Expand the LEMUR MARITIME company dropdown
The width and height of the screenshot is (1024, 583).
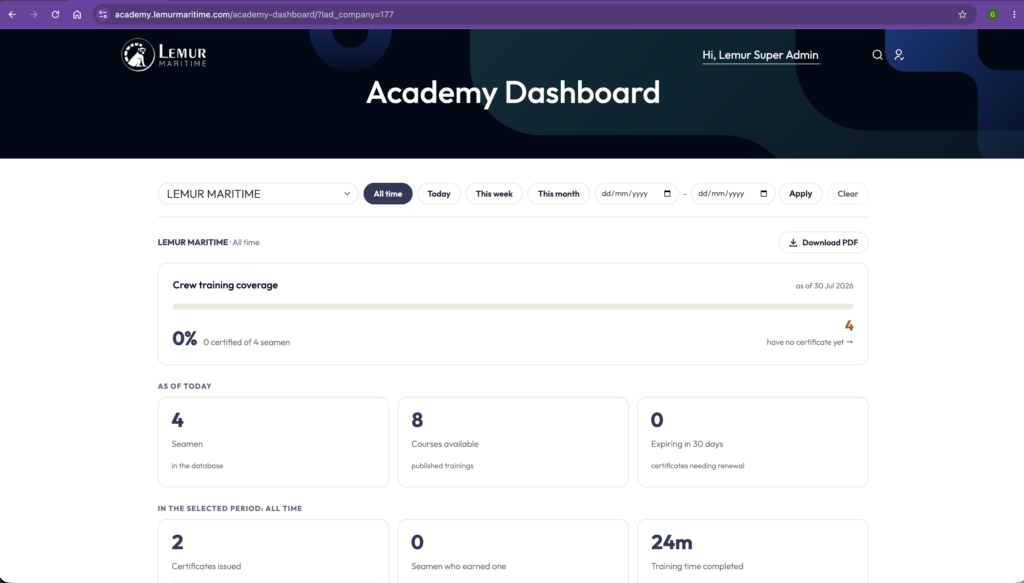(x=258, y=194)
